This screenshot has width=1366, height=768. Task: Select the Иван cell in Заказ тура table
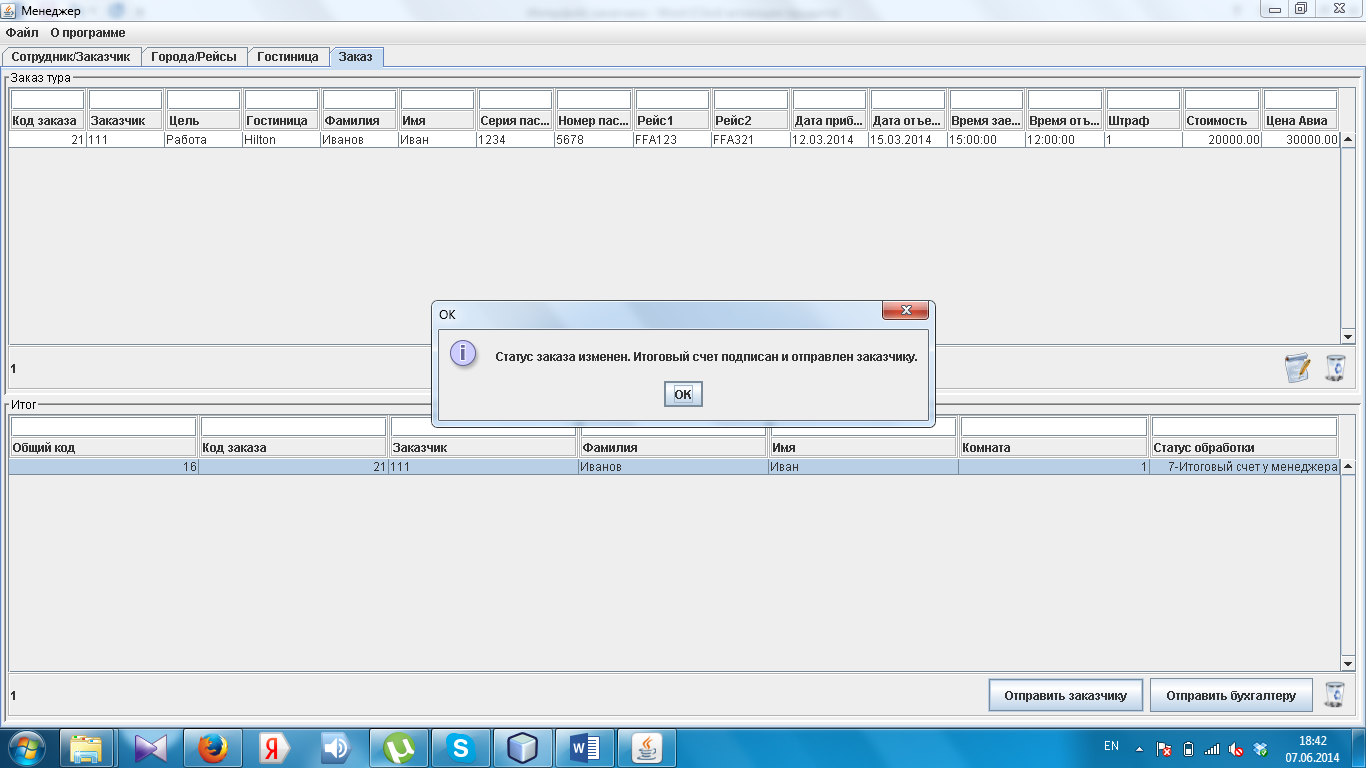point(438,140)
